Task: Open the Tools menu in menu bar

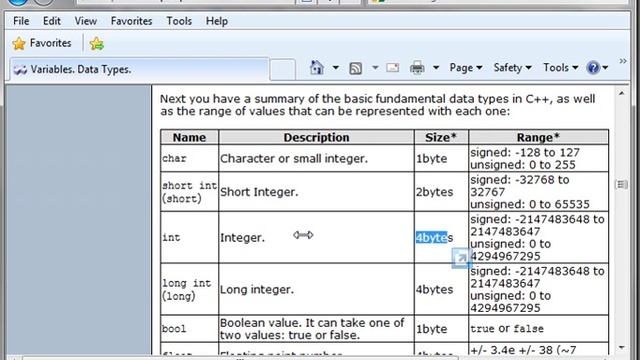Action: point(179,21)
